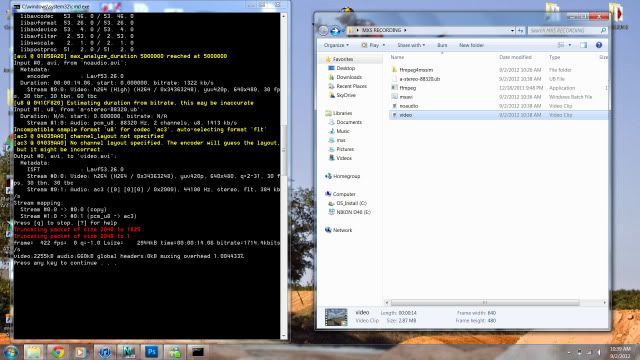
Task: Click the SkyDrive icon in navigation pane
Action: (x=331, y=95)
